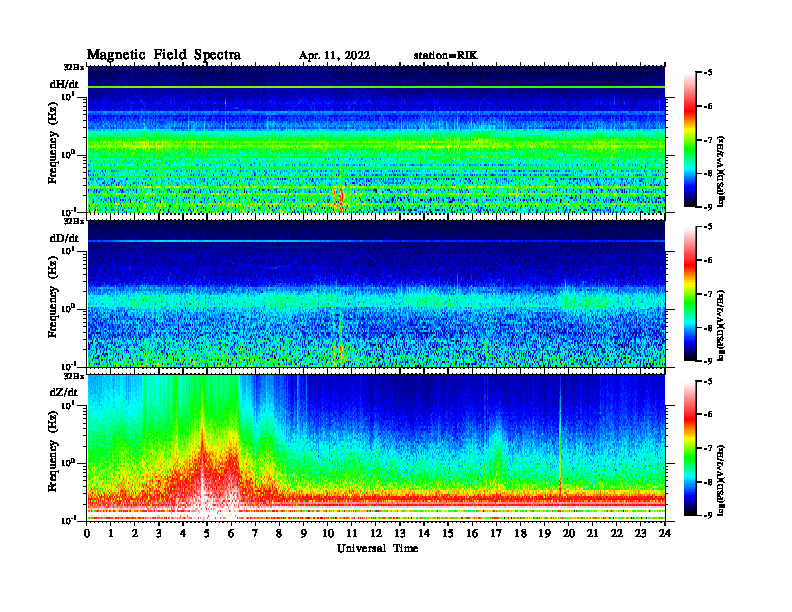This screenshot has width=792, height=612.
Task: Click the "-9" value on dZ/dt color scale
Action: click(707, 515)
